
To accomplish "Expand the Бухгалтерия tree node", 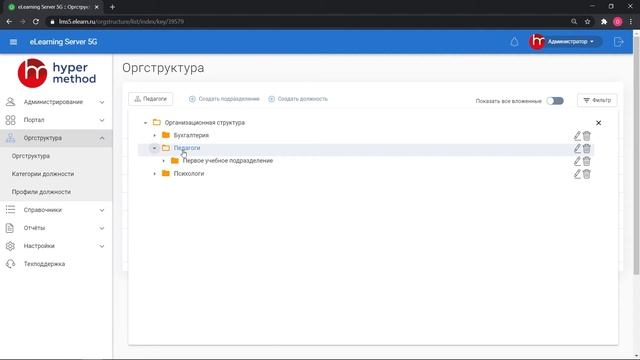I will (154, 135).
